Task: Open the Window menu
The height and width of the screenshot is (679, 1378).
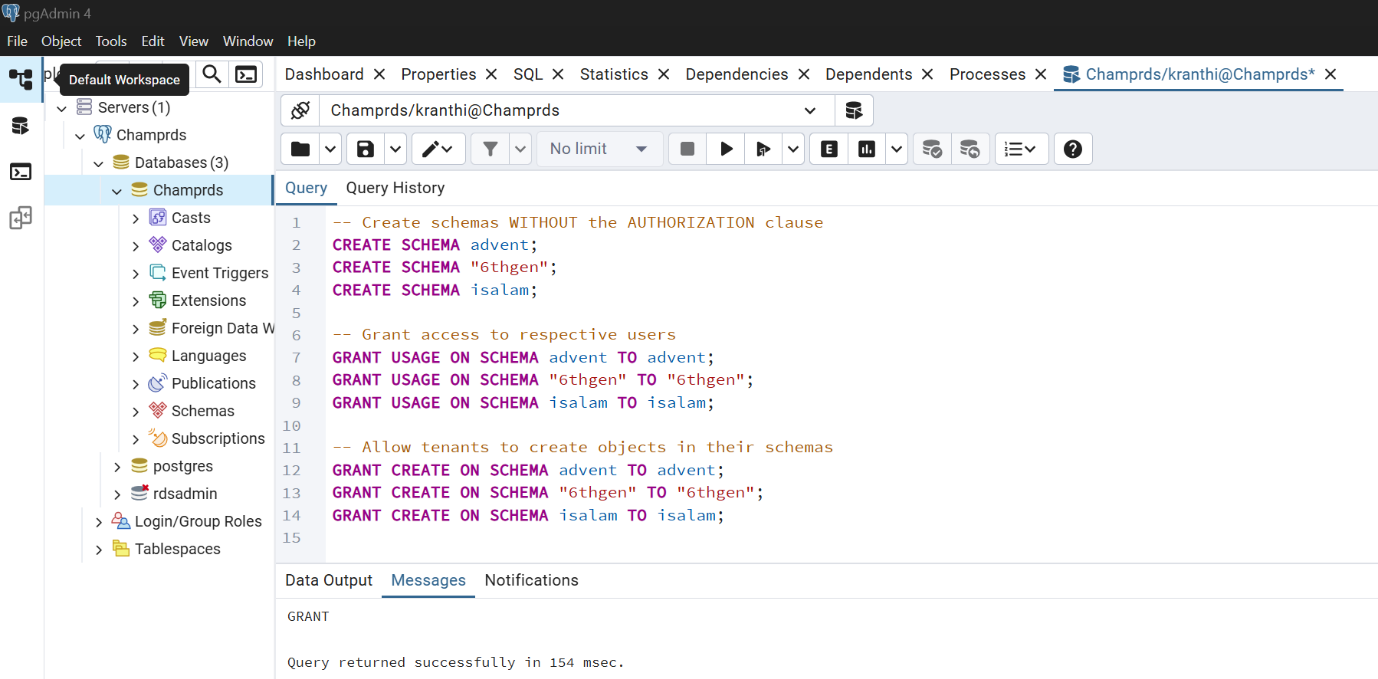Action: click(248, 41)
